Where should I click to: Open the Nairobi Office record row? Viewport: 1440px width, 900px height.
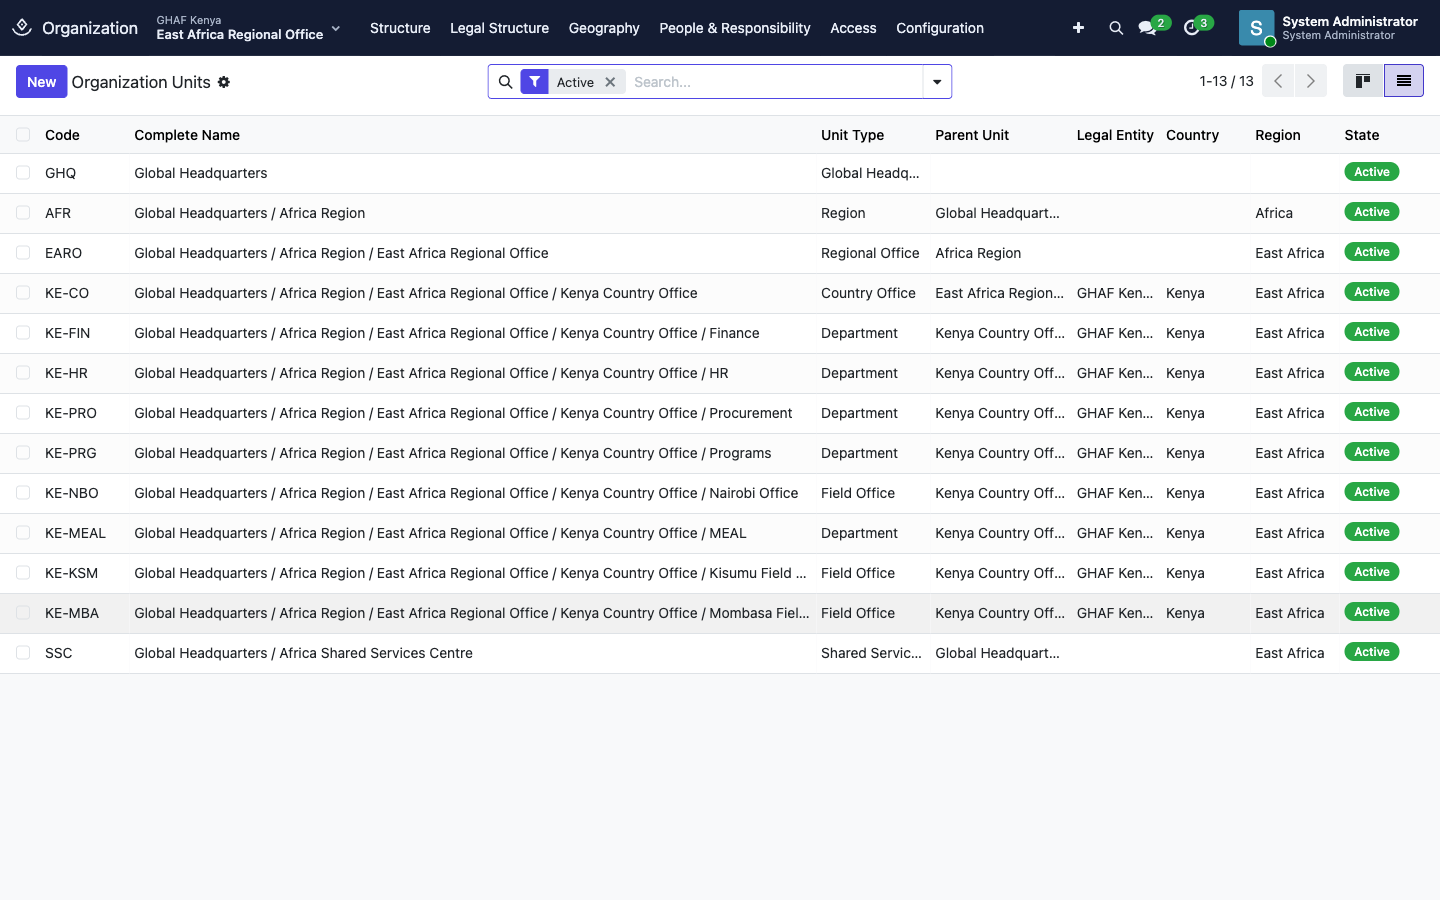point(720,493)
